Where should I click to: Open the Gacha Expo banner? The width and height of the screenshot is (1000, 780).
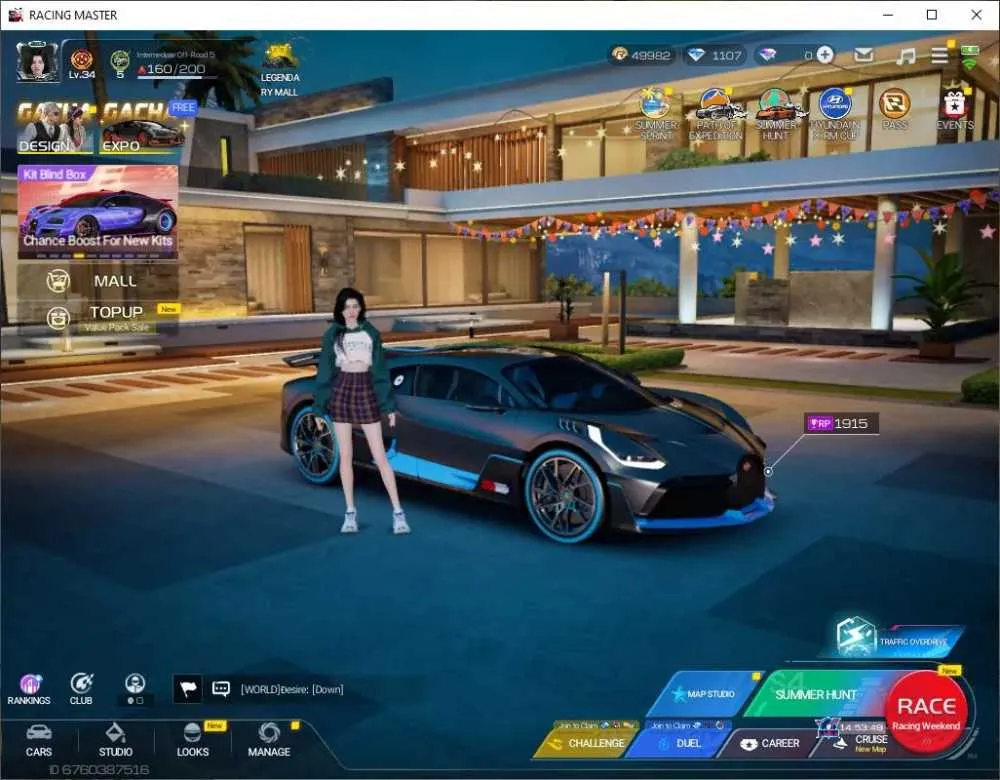click(x=142, y=128)
